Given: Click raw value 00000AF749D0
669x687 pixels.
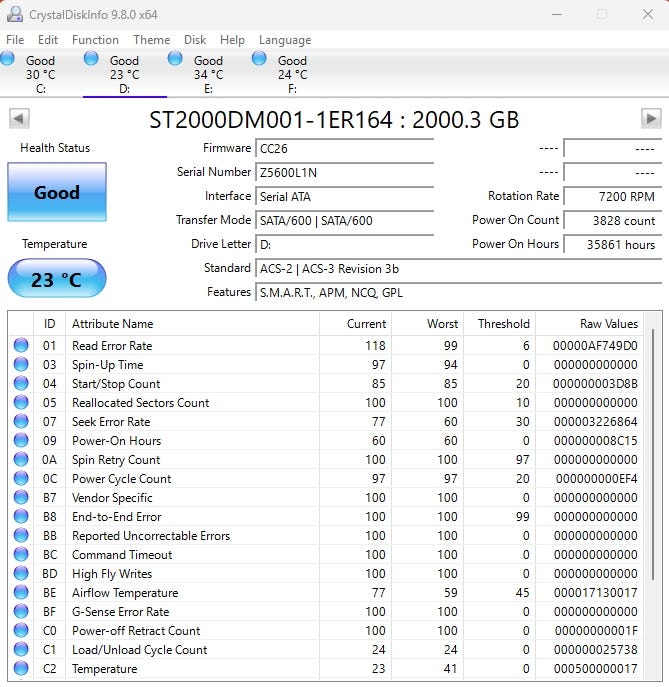Looking at the screenshot, I should click(x=595, y=346).
